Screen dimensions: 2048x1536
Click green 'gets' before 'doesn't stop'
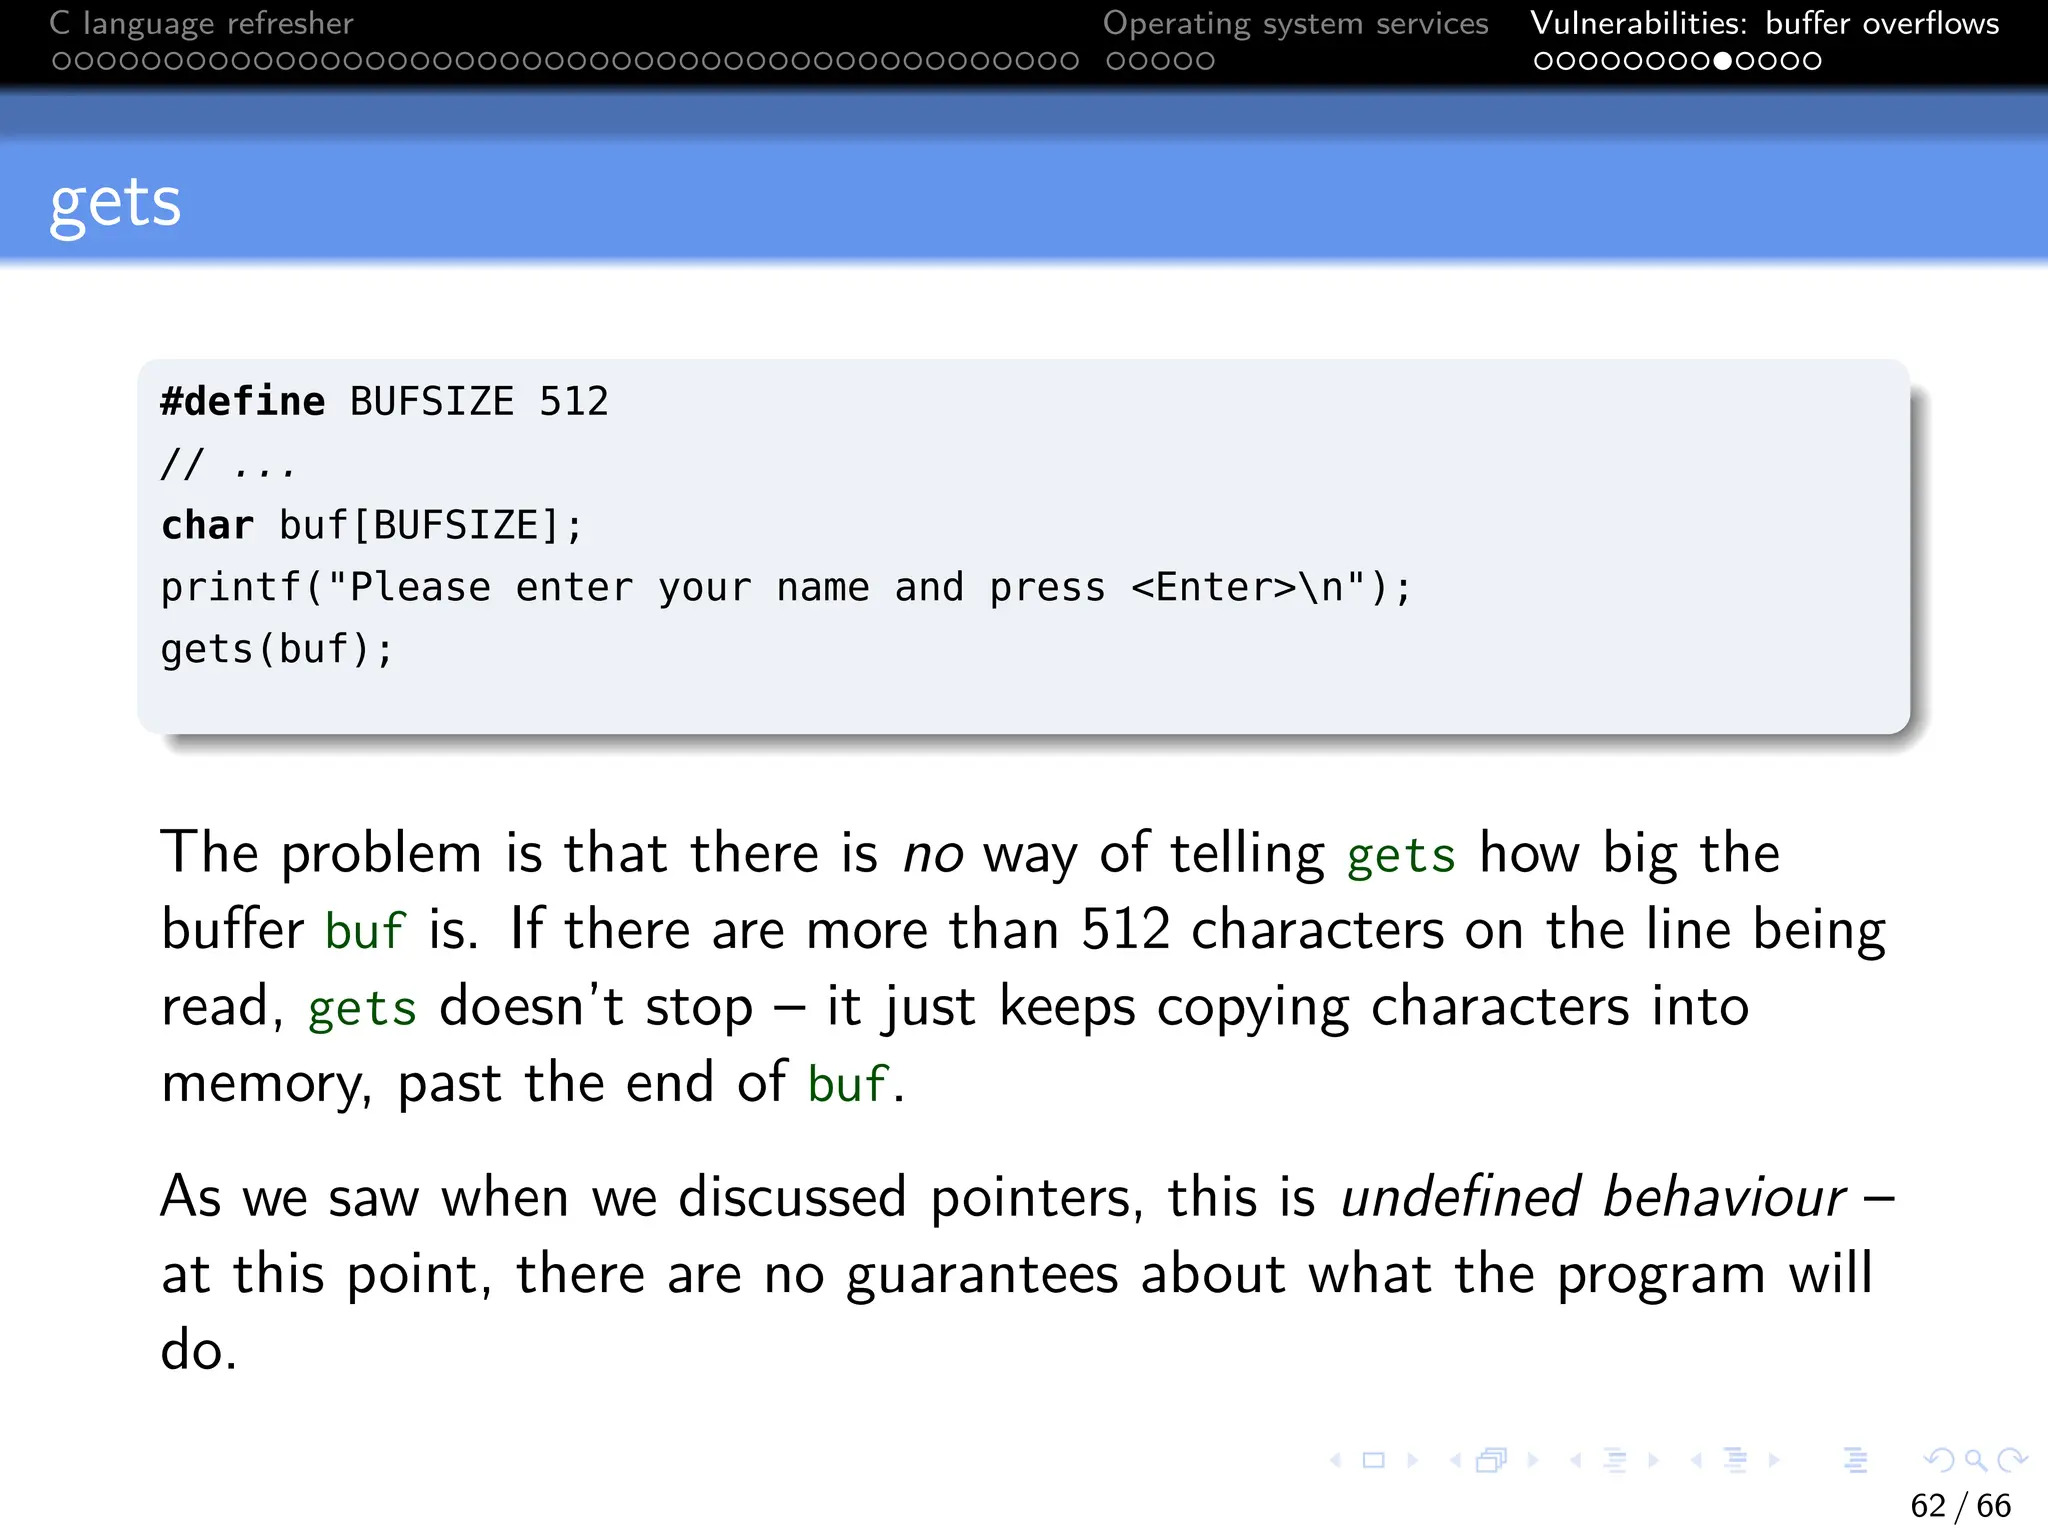362,1010
